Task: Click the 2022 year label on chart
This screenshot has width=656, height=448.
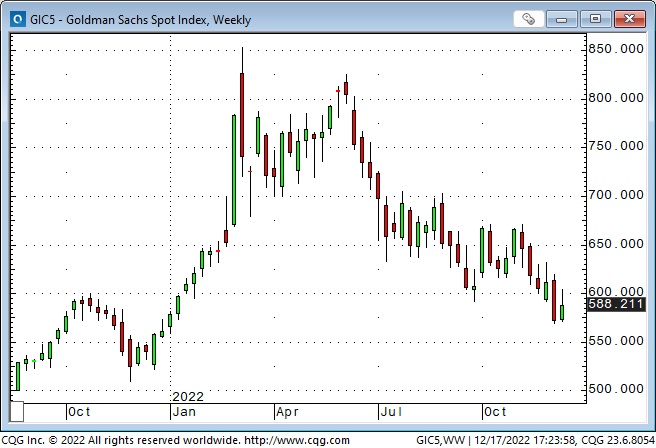Action: (188, 397)
